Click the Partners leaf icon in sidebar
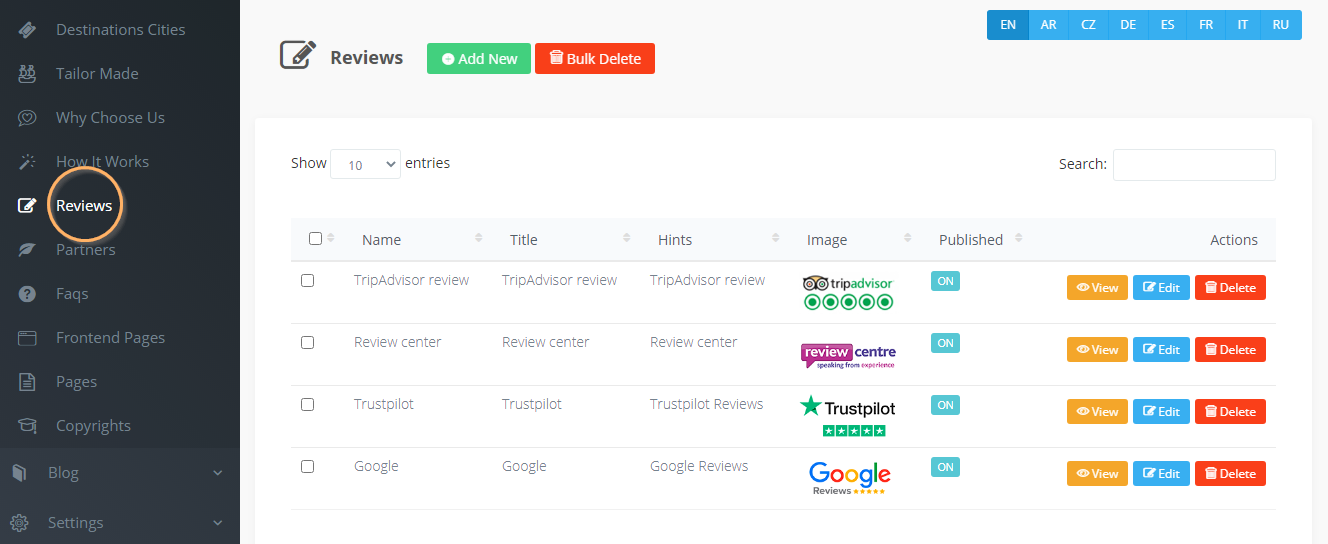The height and width of the screenshot is (544, 1328). pyautogui.click(x=27, y=250)
